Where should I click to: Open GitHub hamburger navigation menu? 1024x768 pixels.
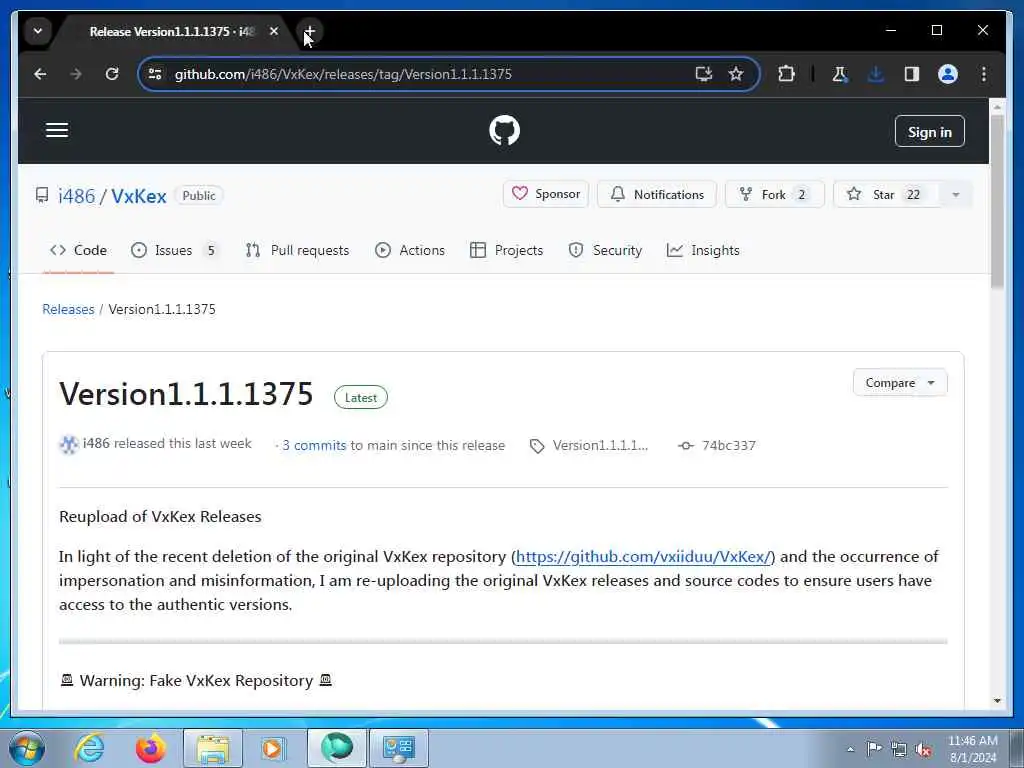(57, 131)
